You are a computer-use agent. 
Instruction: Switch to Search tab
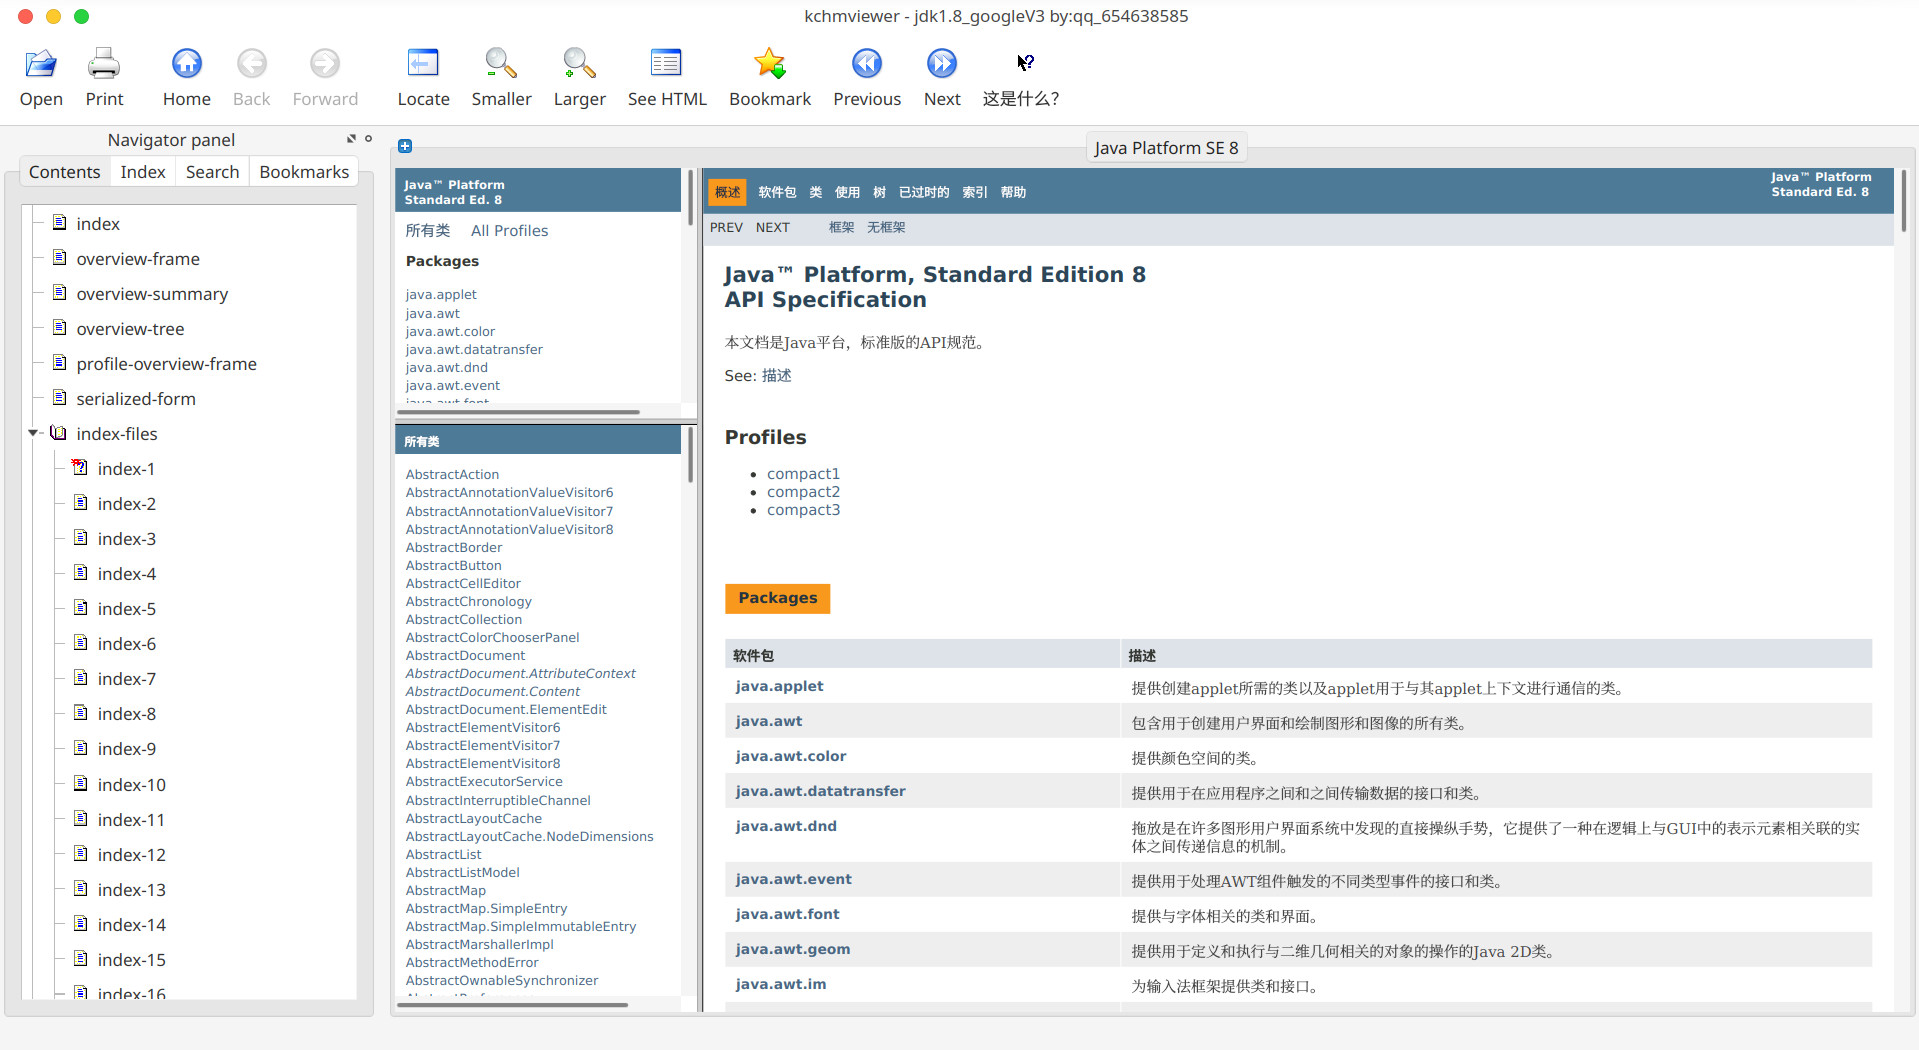tap(212, 172)
